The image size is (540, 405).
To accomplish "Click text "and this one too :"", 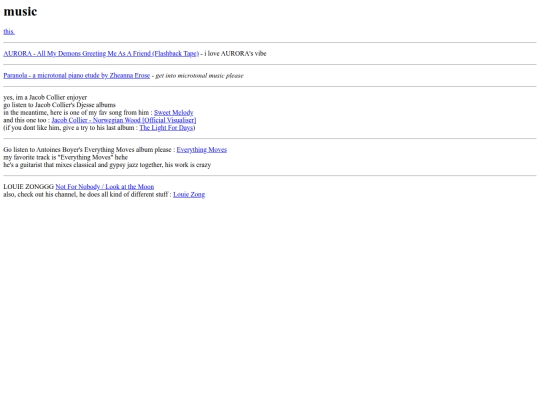I will click(27, 120).
